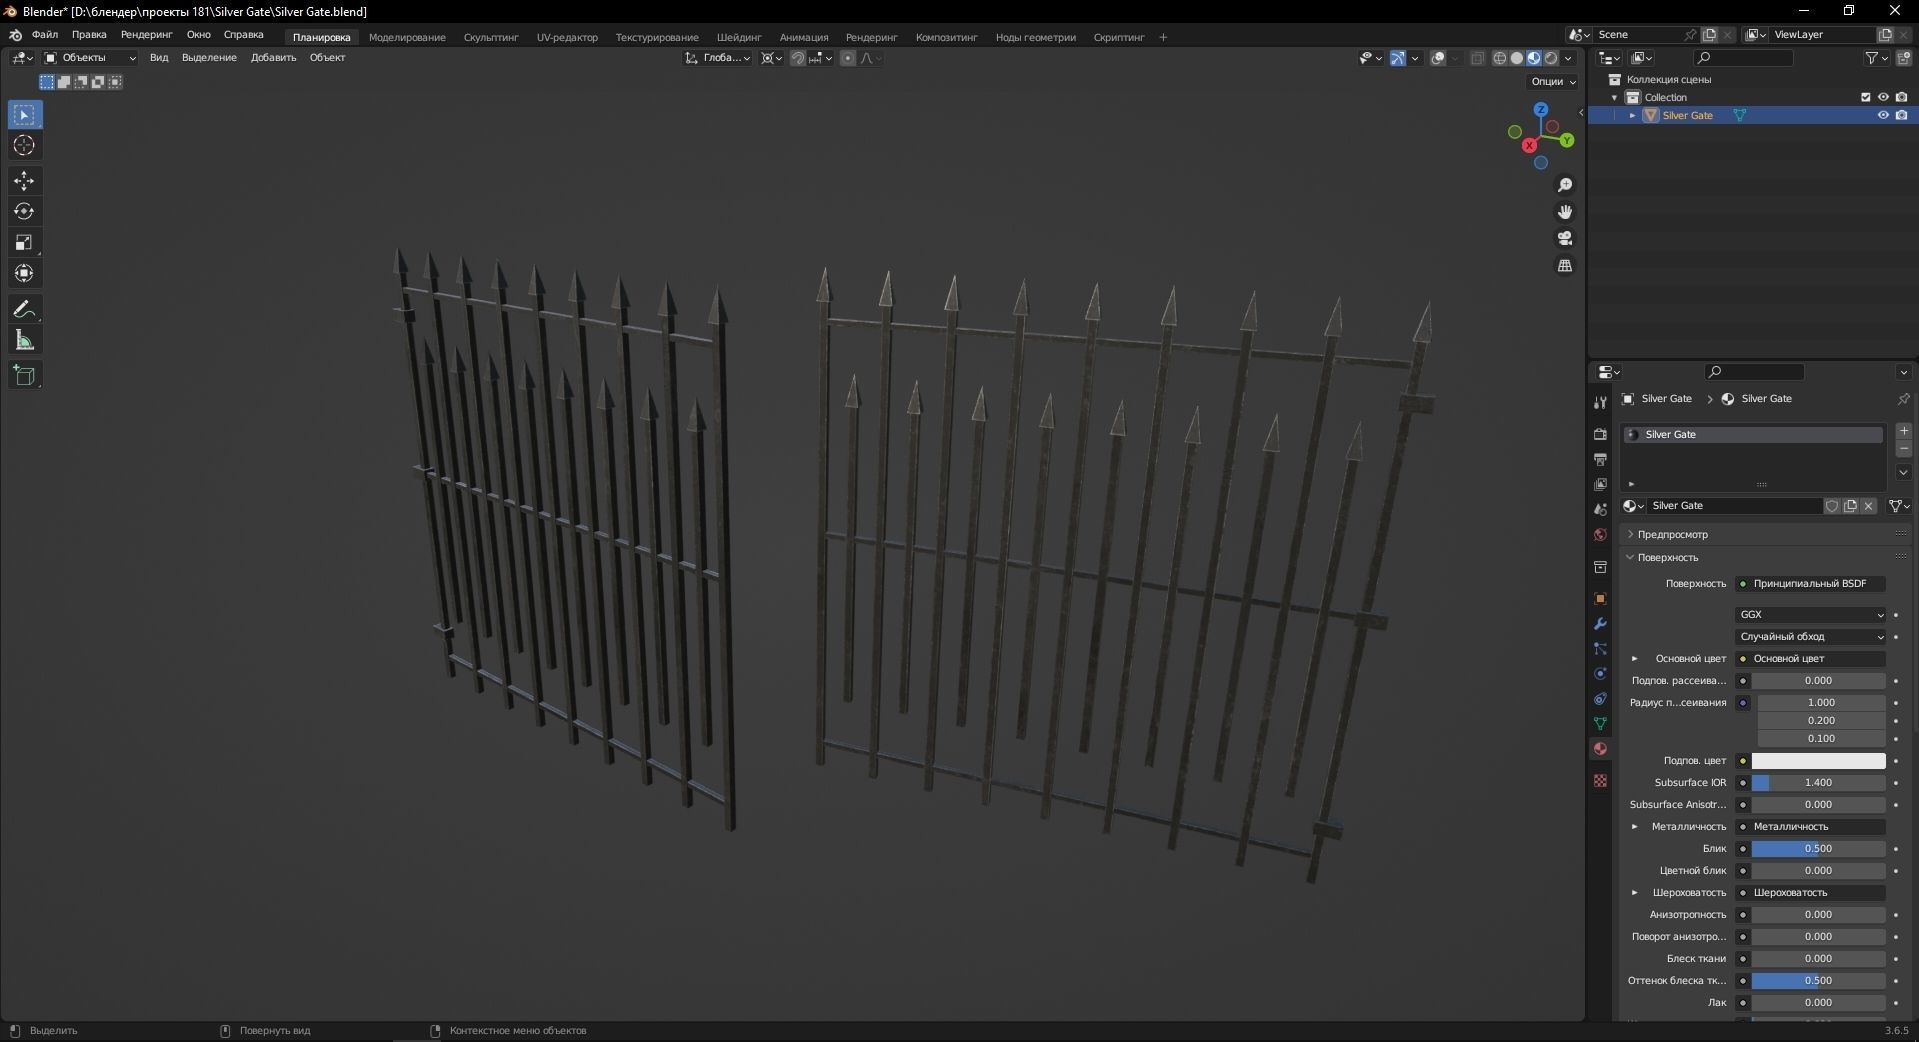The image size is (1919, 1042).
Task: Expand the Roughness node input
Action: coord(1635,893)
